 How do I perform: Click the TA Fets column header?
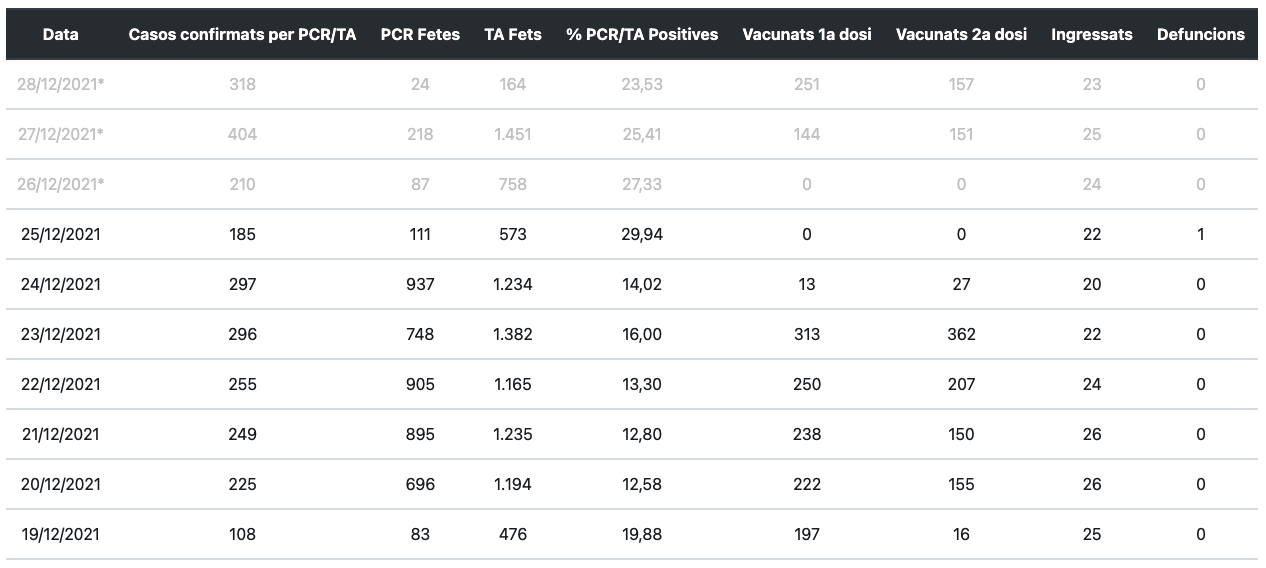click(x=513, y=34)
